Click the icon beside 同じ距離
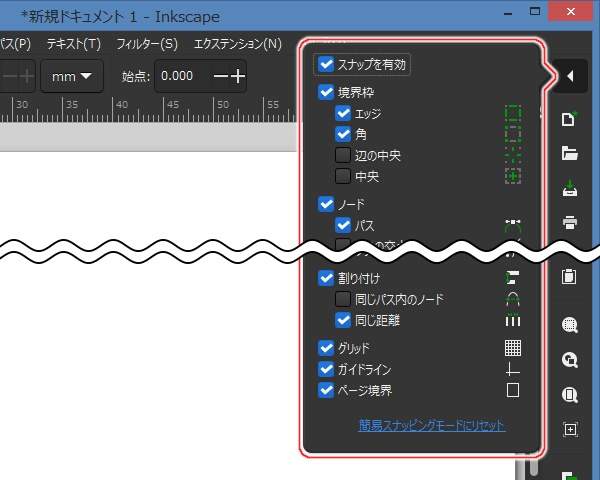The image size is (600, 480). point(513,320)
